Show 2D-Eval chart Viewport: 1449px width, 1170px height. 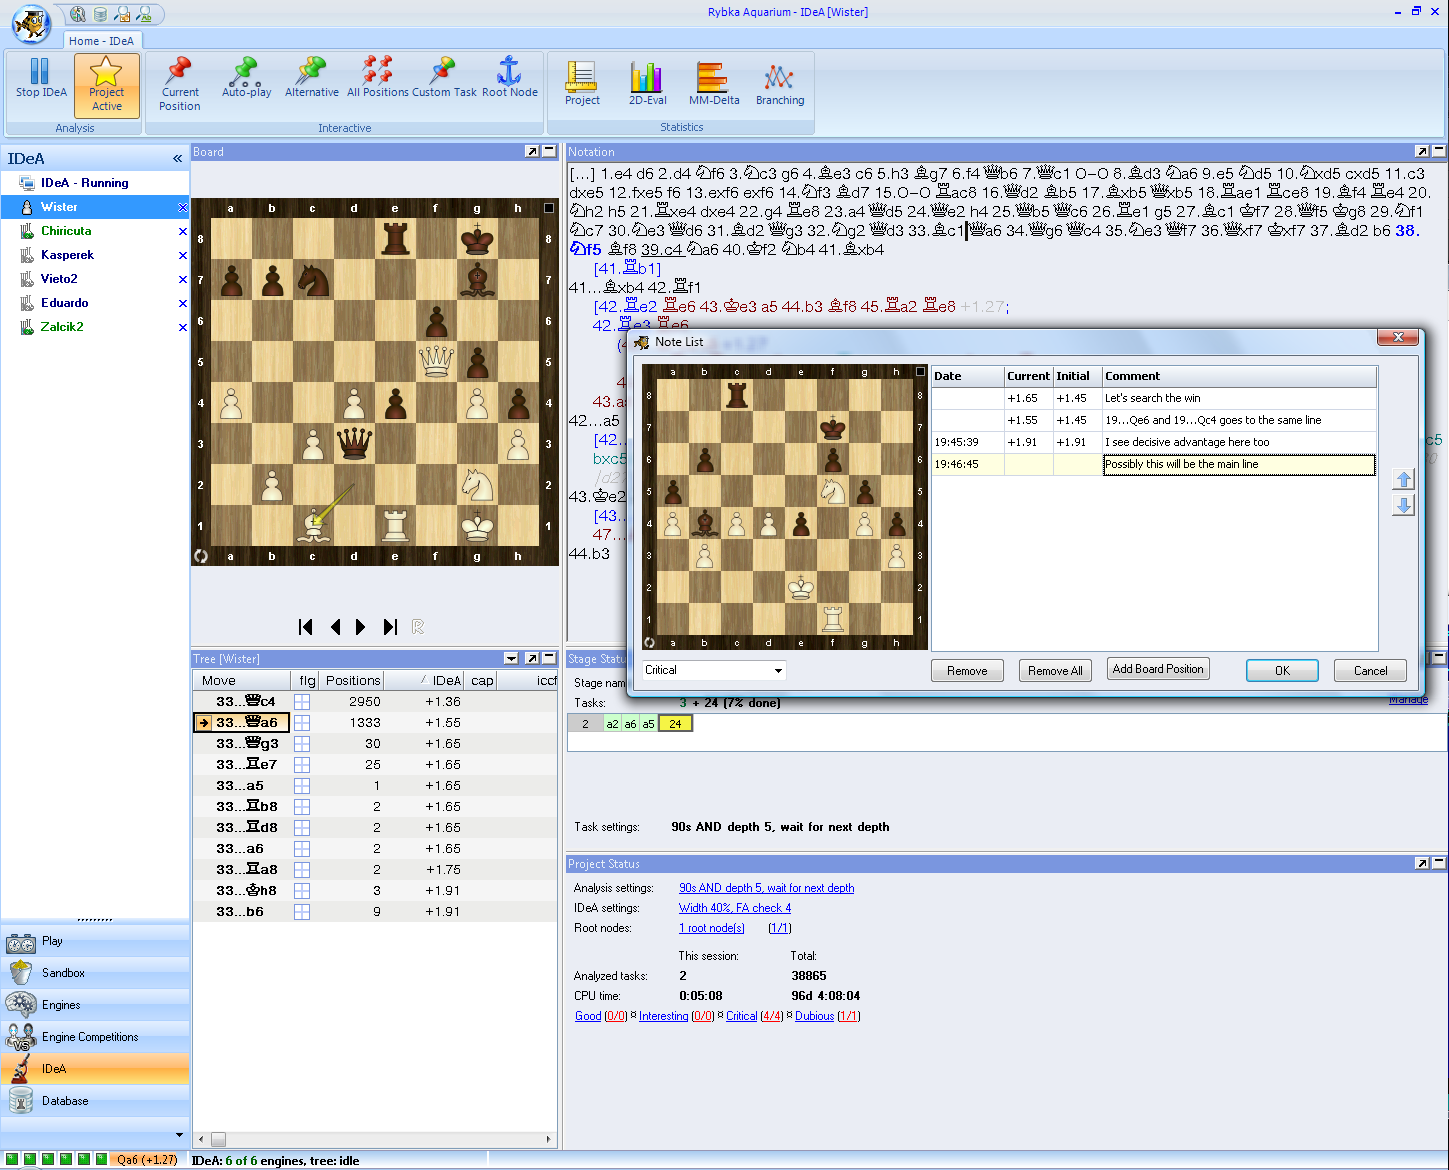click(x=647, y=83)
